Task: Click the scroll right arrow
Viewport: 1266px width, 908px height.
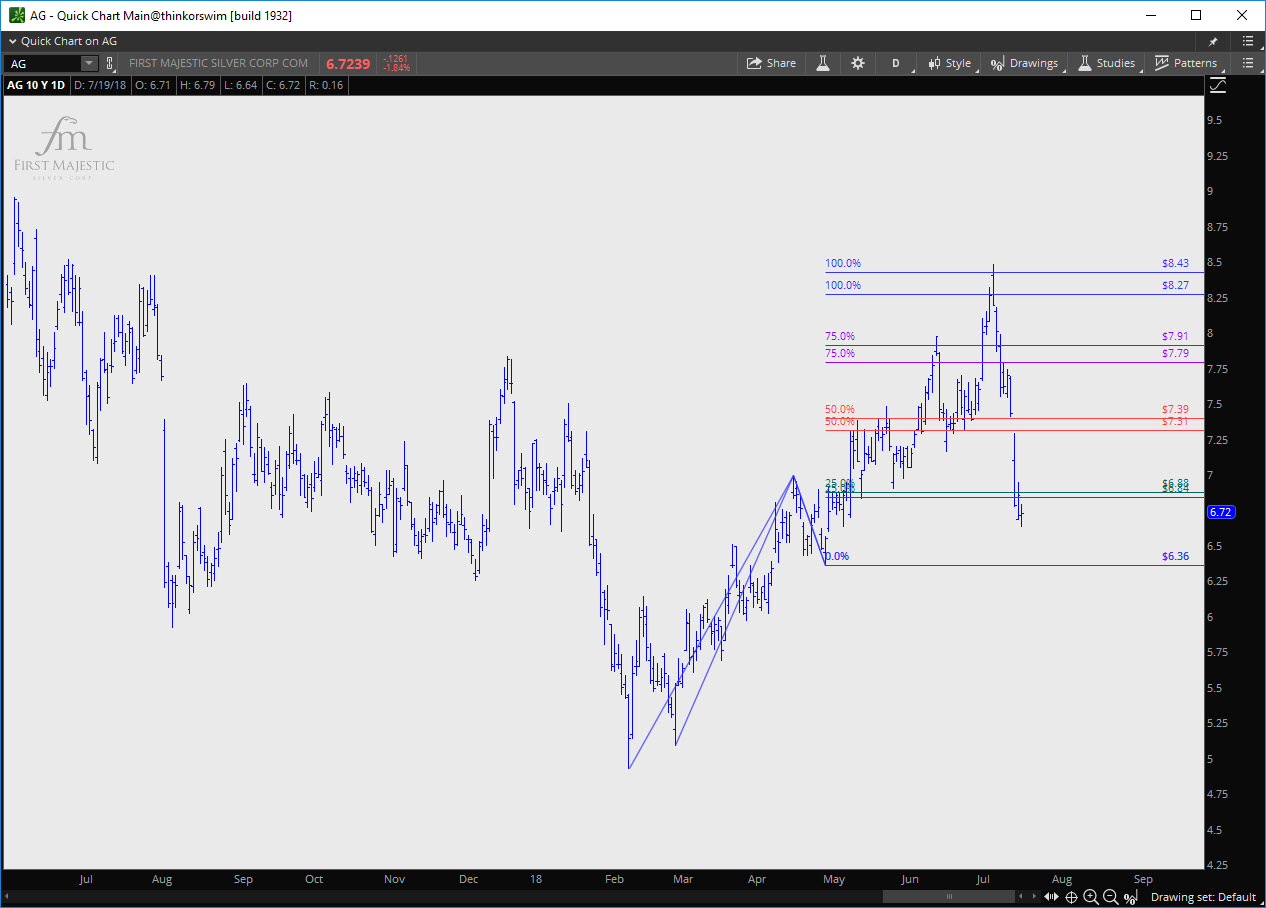Action: pyautogui.click(x=1036, y=897)
